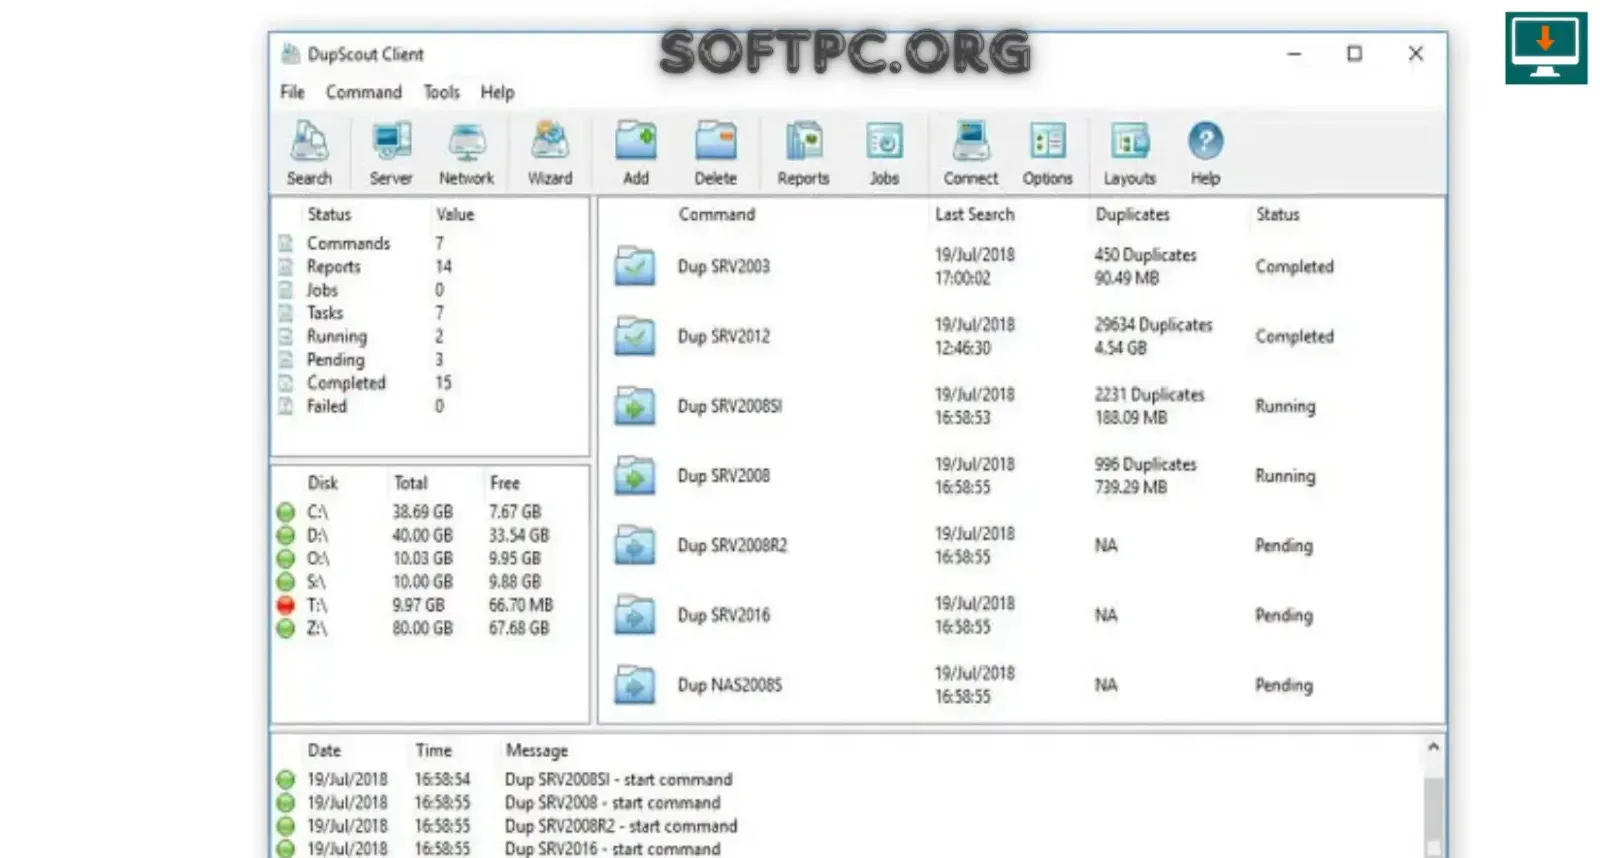Click the Help toolbar icon
This screenshot has width=1600, height=858.
point(1205,152)
